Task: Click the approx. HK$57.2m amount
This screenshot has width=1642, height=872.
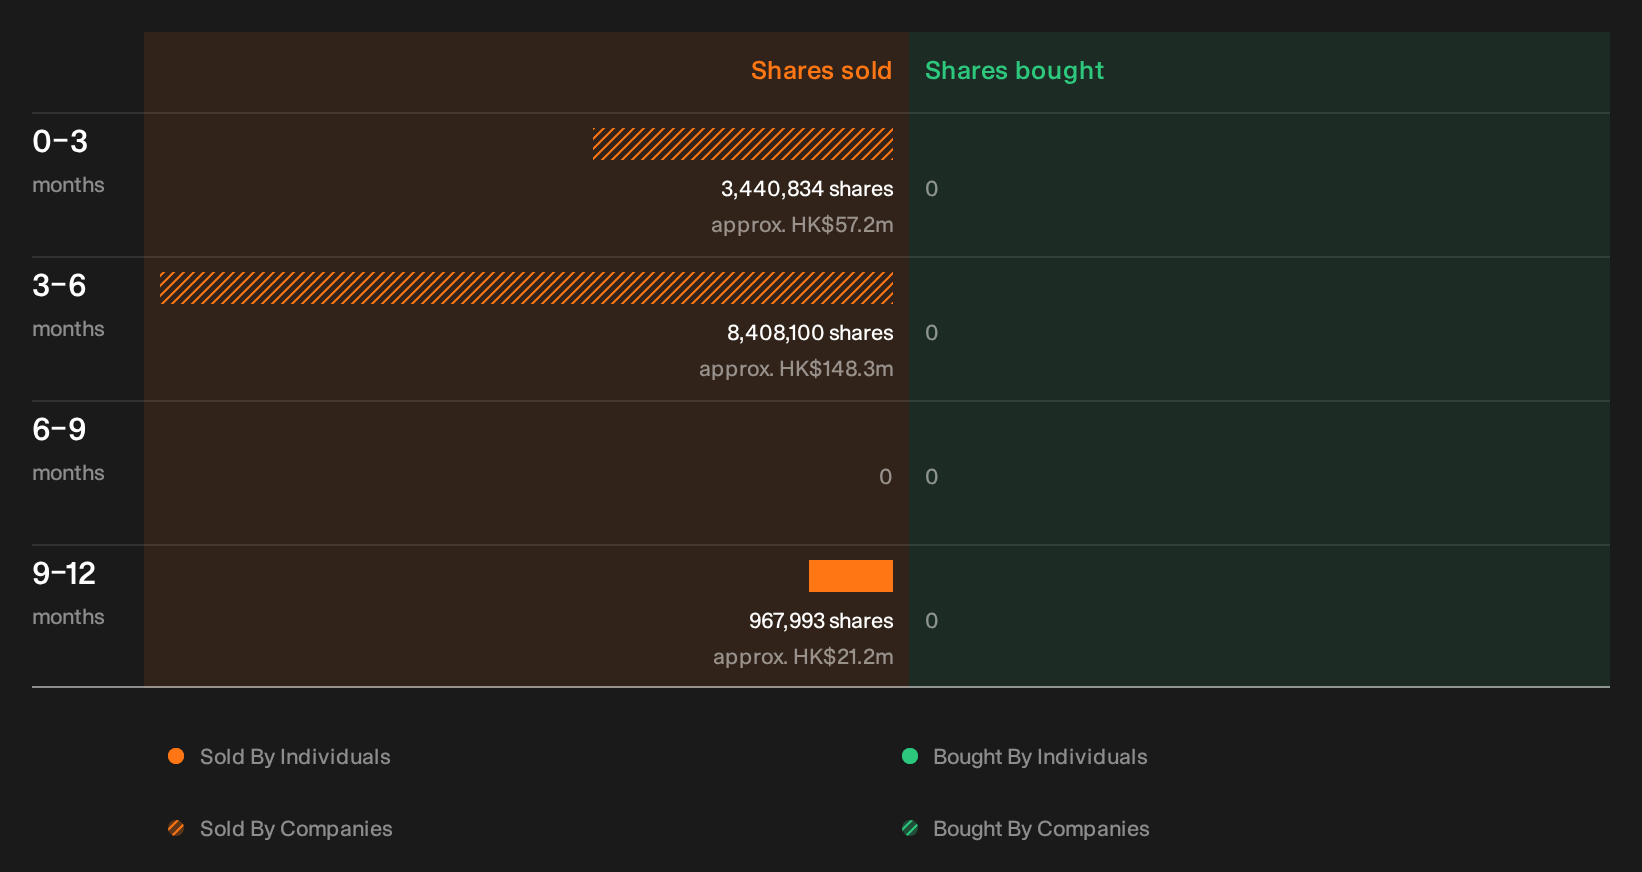Action: (802, 225)
